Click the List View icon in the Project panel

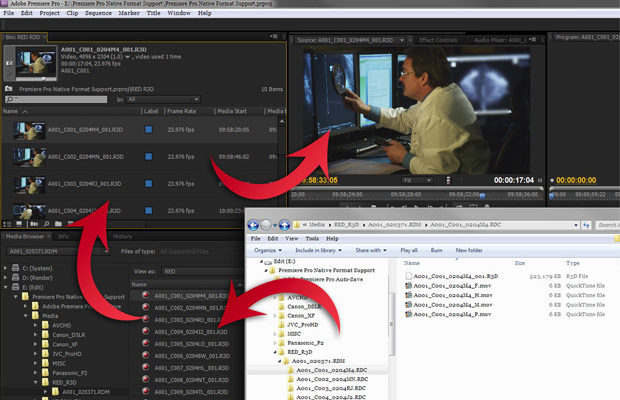(x=7, y=224)
